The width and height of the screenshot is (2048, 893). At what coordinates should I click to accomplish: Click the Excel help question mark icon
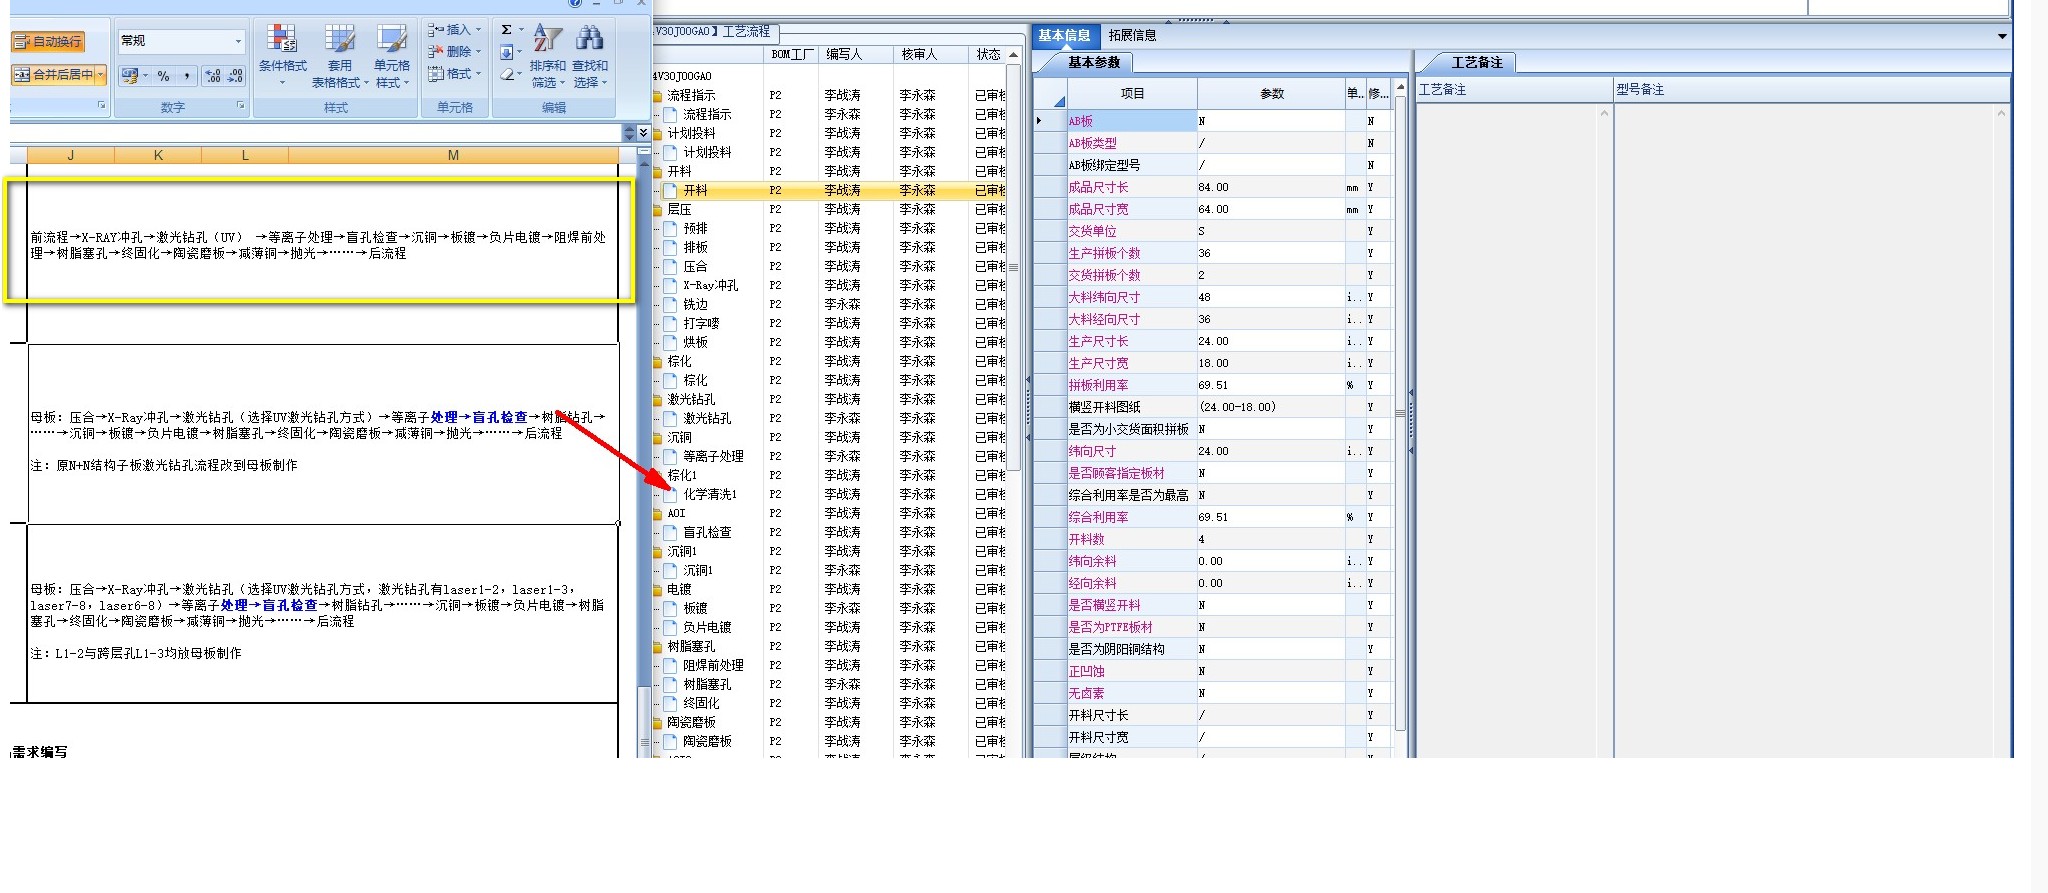[575, 3]
